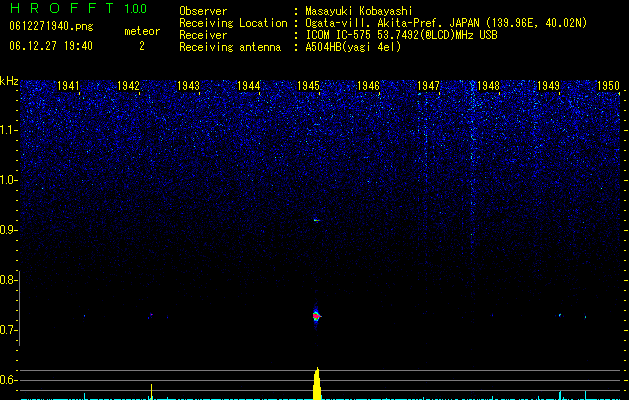Click the filename 0612271940.png text
This screenshot has height=400, width=629.
[51, 26]
